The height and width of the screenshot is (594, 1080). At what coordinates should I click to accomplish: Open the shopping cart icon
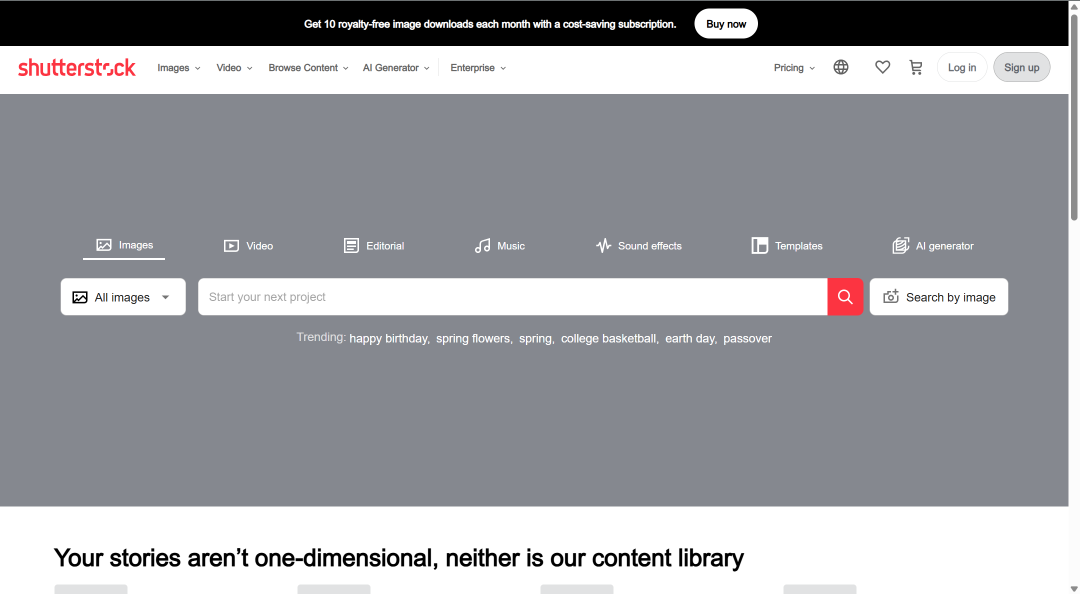pyautogui.click(x=915, y=68)
